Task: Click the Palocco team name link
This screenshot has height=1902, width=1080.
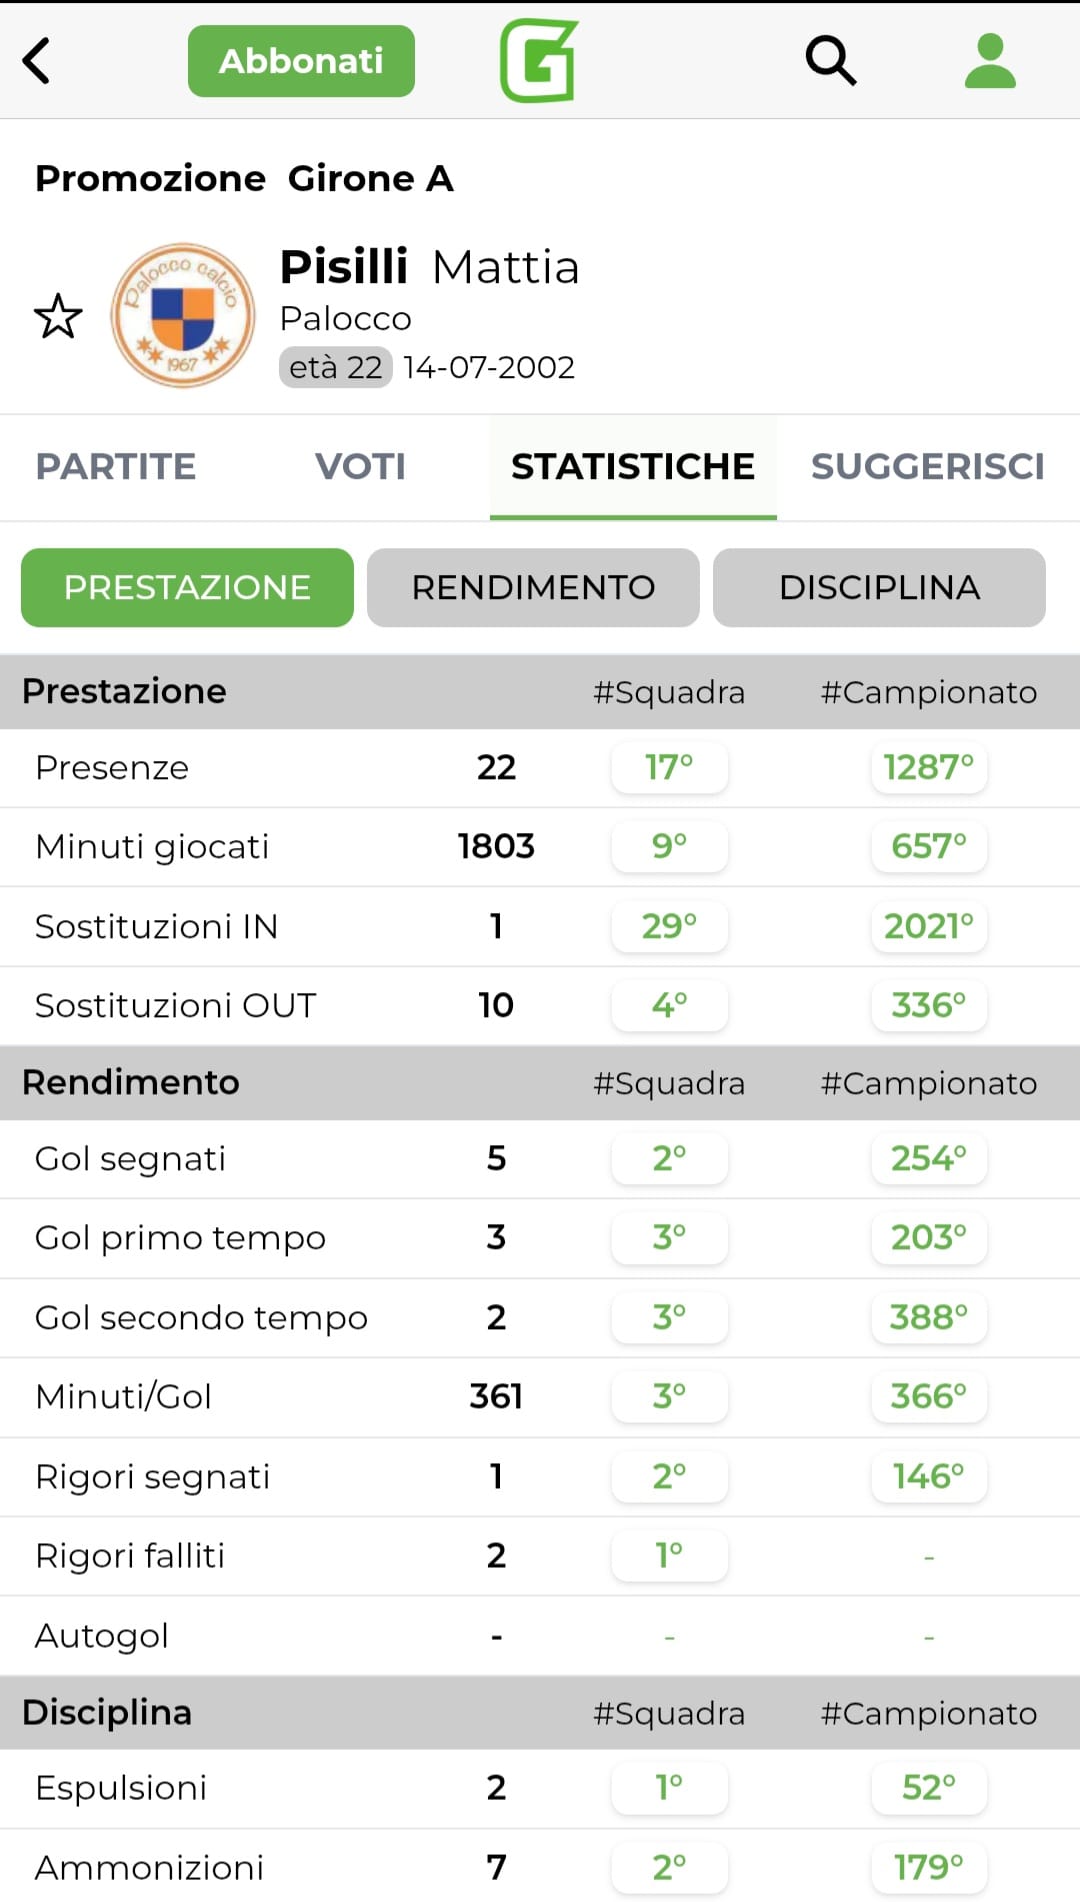Action: pos(345,319)
